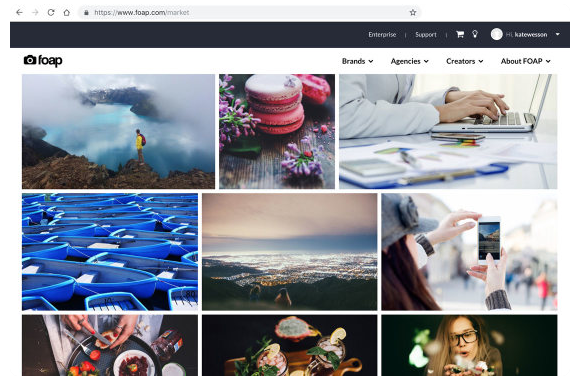Click the katewesson username
This screenshot has width=583, height=385.
[x=531, y=35]
